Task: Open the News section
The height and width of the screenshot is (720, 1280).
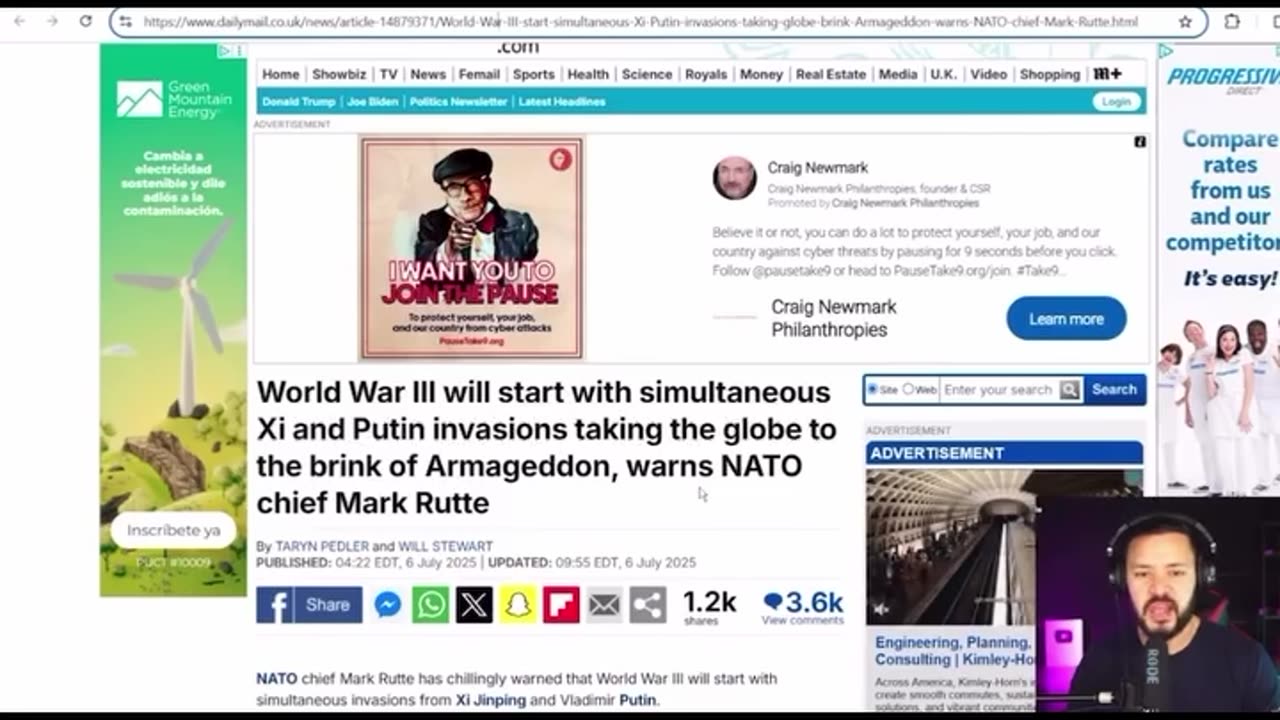Action: [x=428, y=74]
